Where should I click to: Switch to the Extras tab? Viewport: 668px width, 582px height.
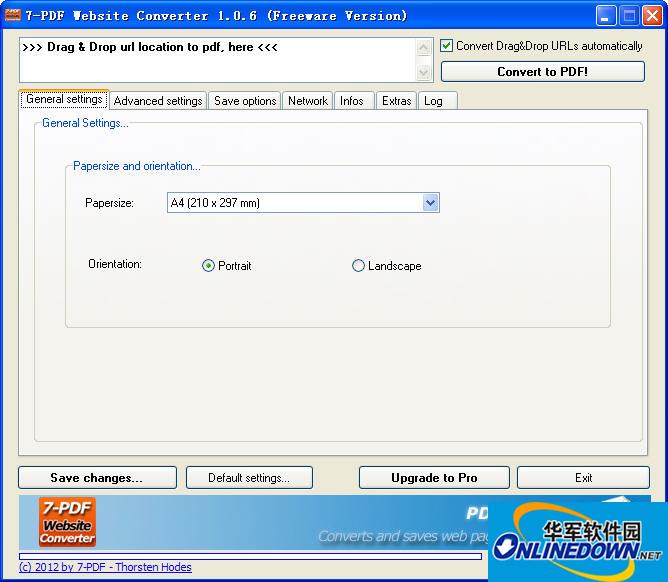(396, 101)
